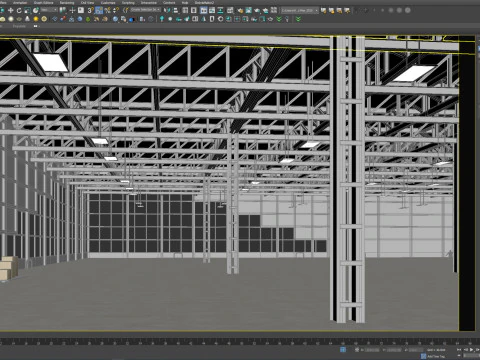Click the green sphere icon in second toolbar

(88, 19)
